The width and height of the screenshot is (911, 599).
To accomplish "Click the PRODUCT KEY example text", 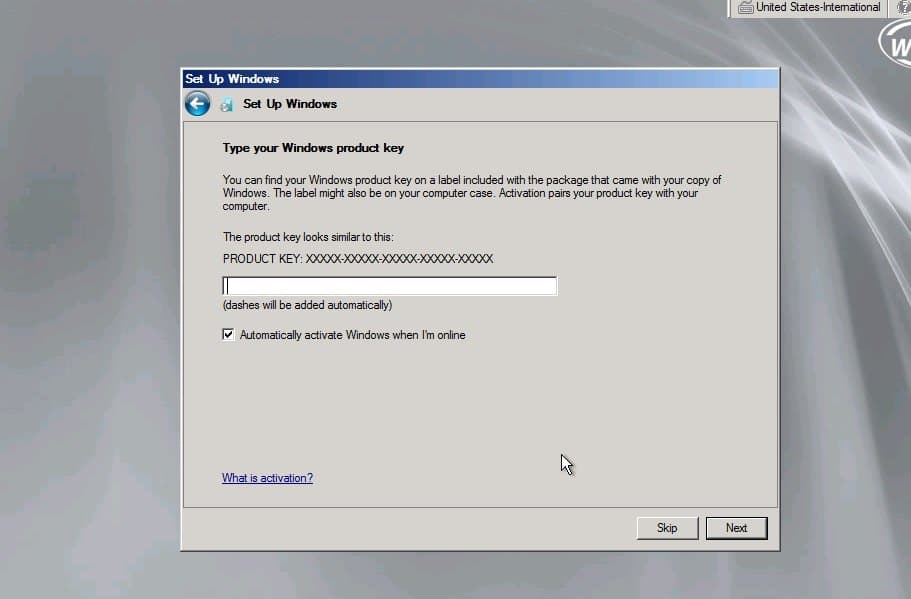I will tap(358, 259).
